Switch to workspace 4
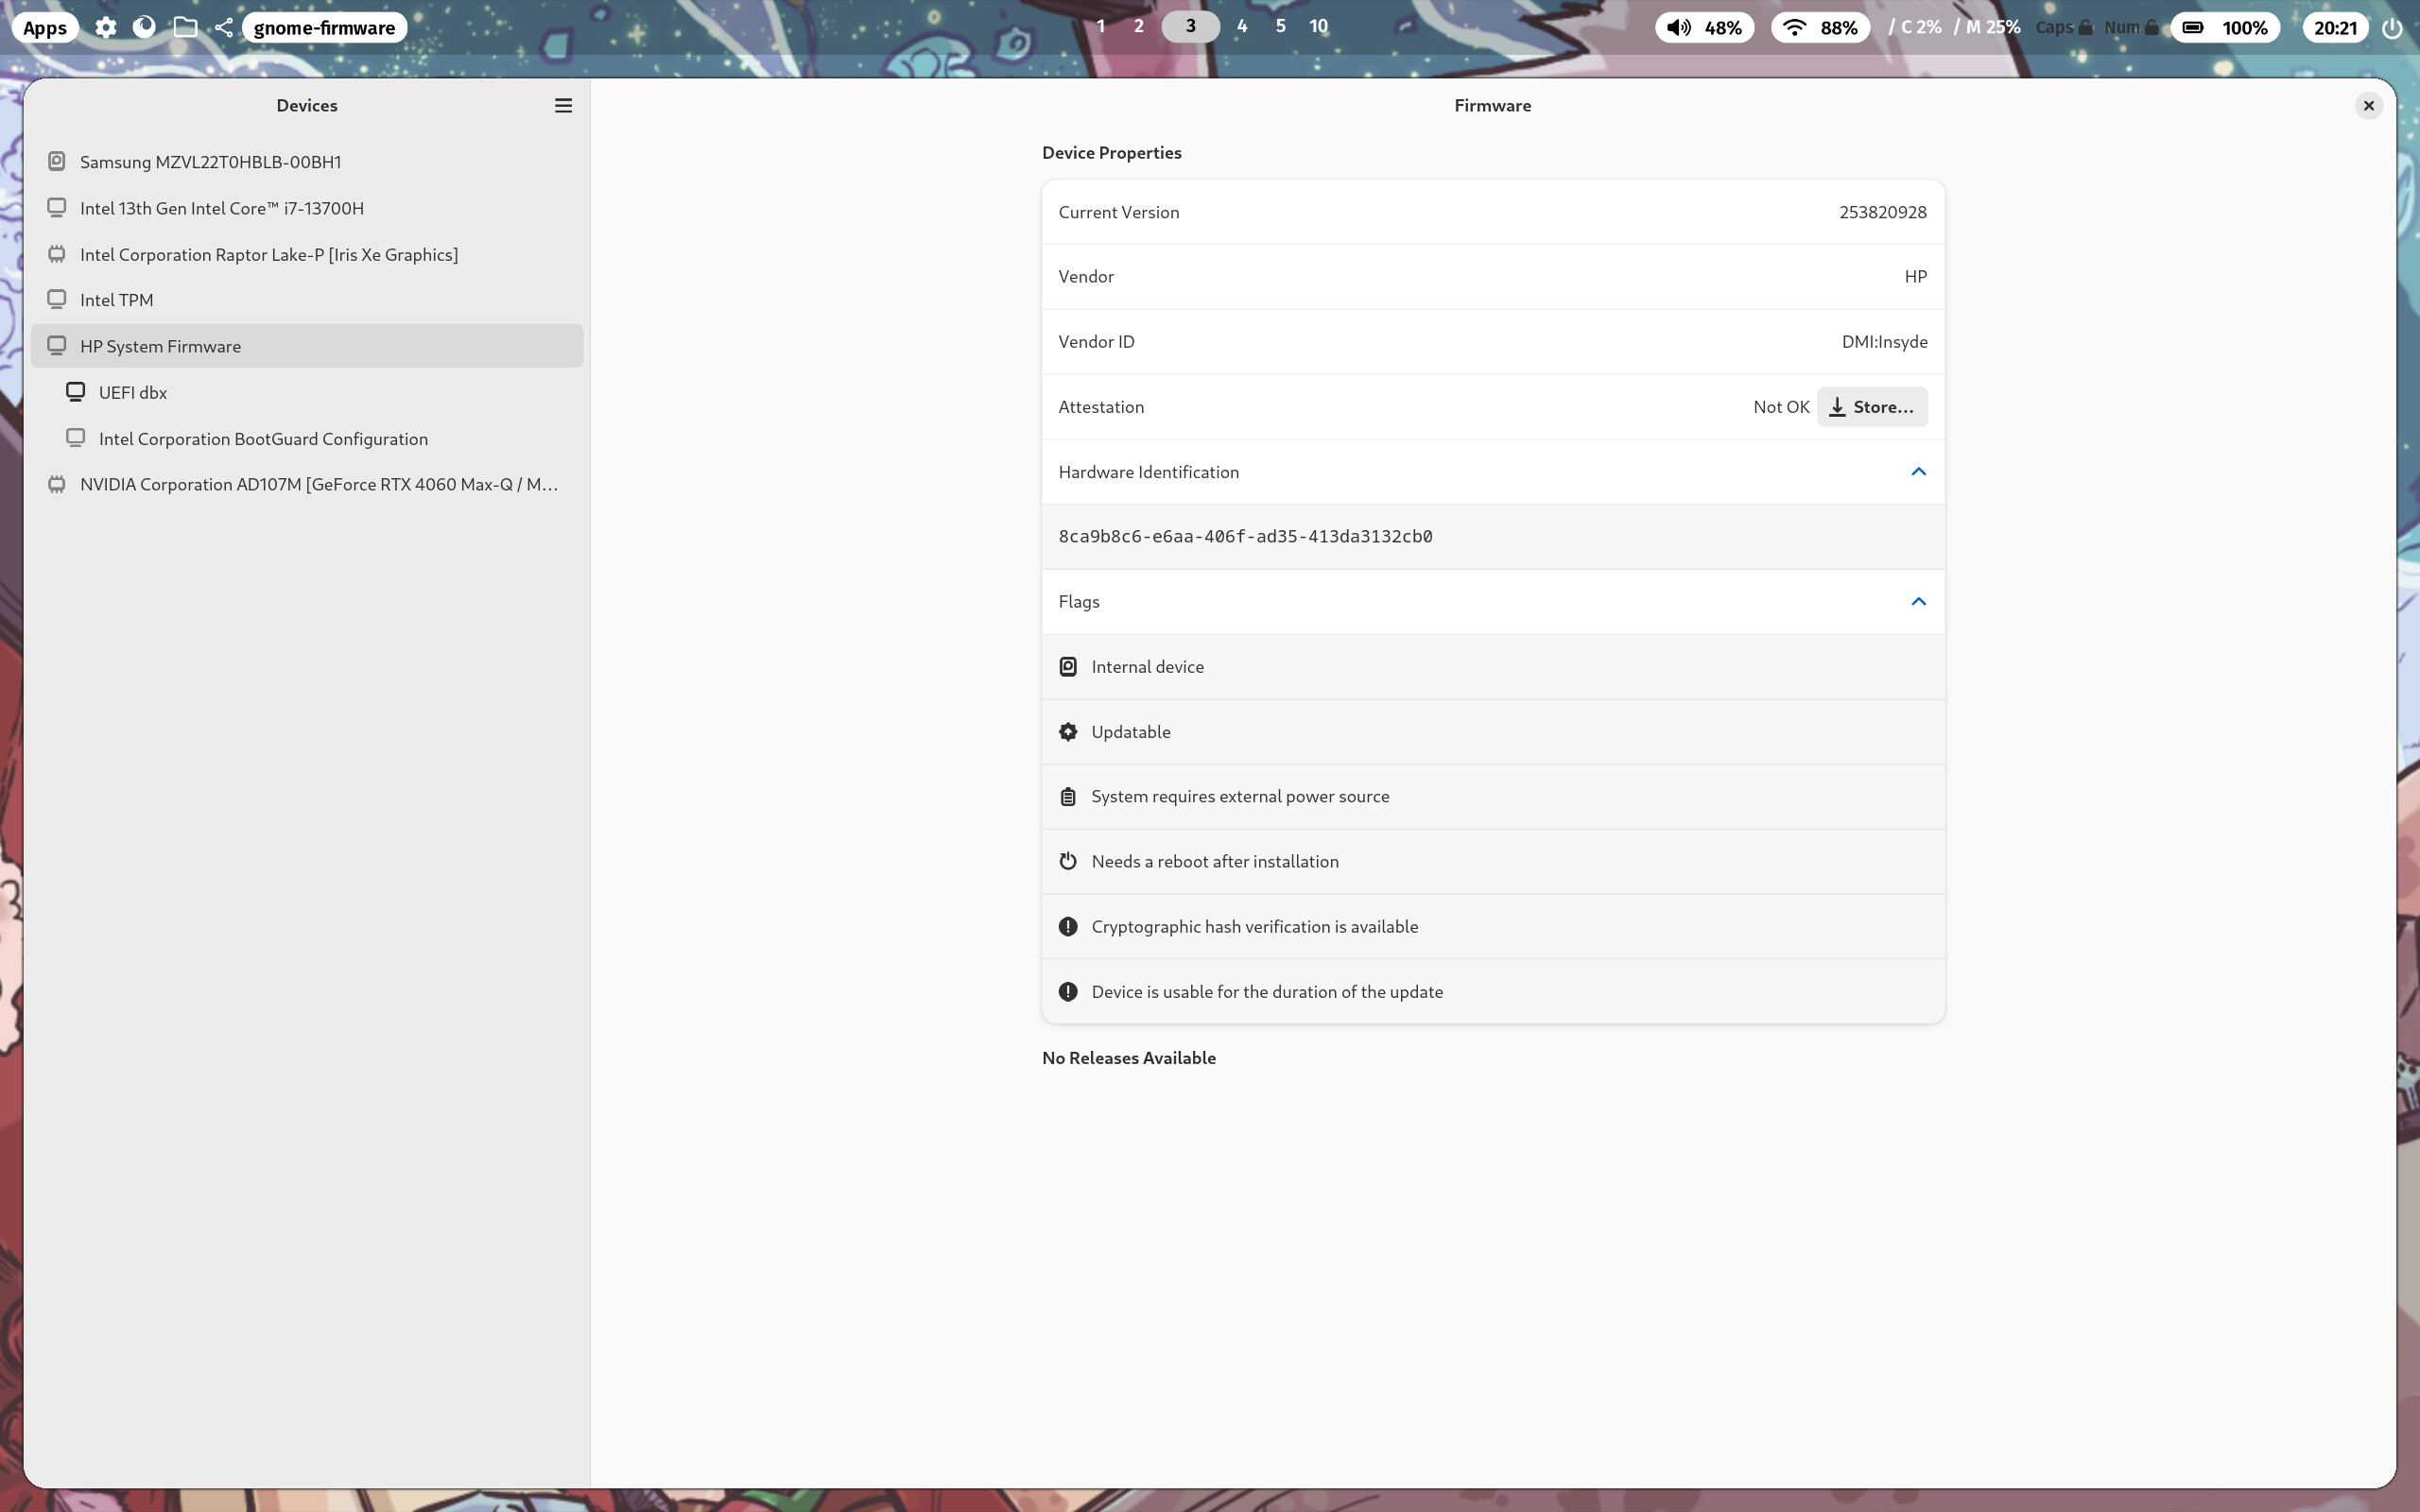This screenshot has height=1512, width=2420. point(1241,27)
